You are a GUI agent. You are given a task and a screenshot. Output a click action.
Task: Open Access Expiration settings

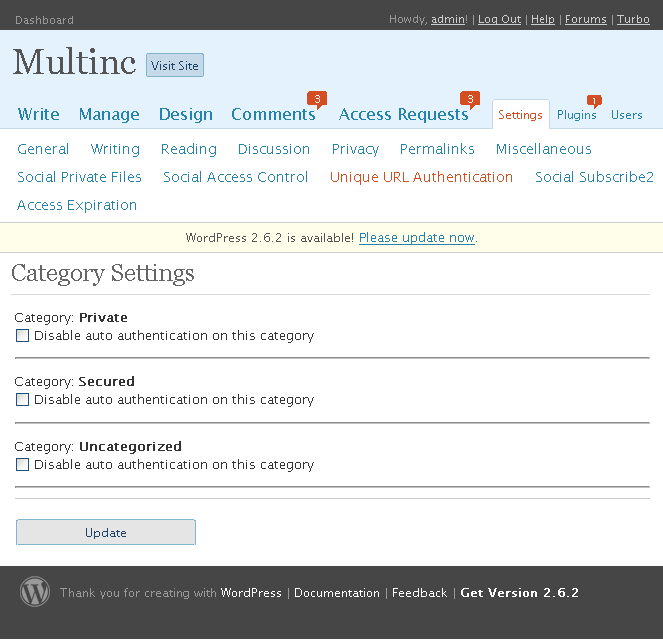[x=77, y=205]
